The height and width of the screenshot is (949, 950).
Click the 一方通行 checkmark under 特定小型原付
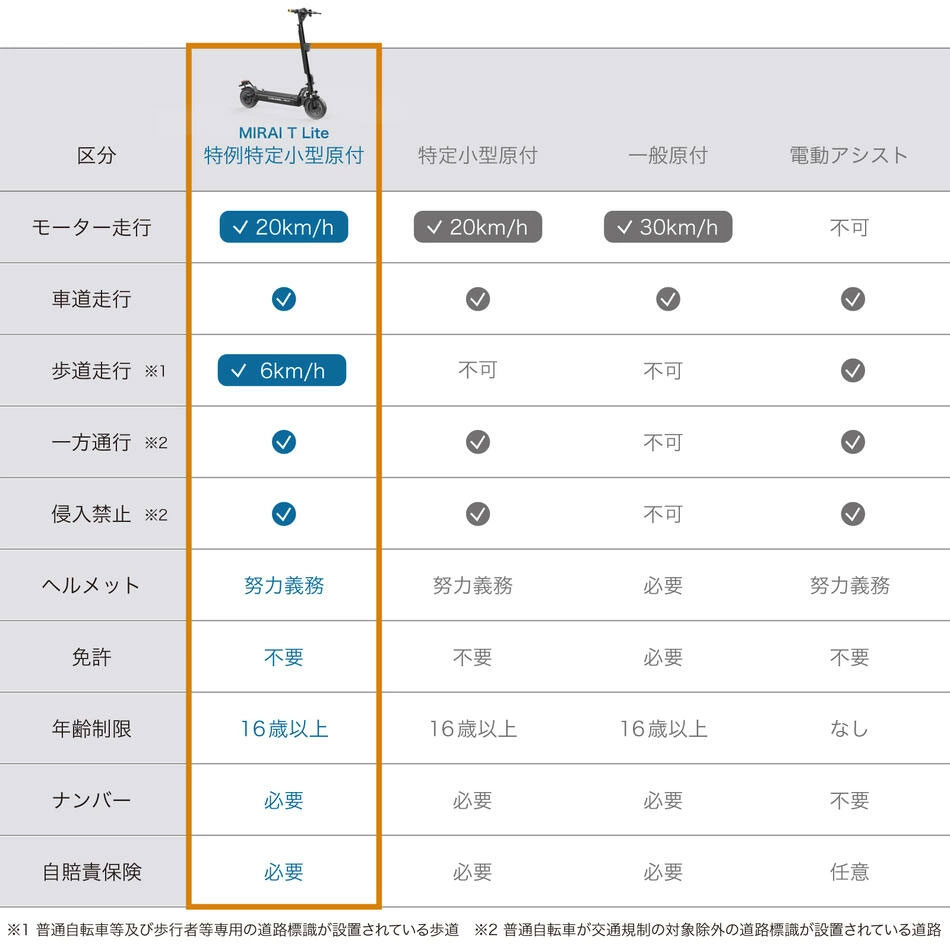point(477,442)
